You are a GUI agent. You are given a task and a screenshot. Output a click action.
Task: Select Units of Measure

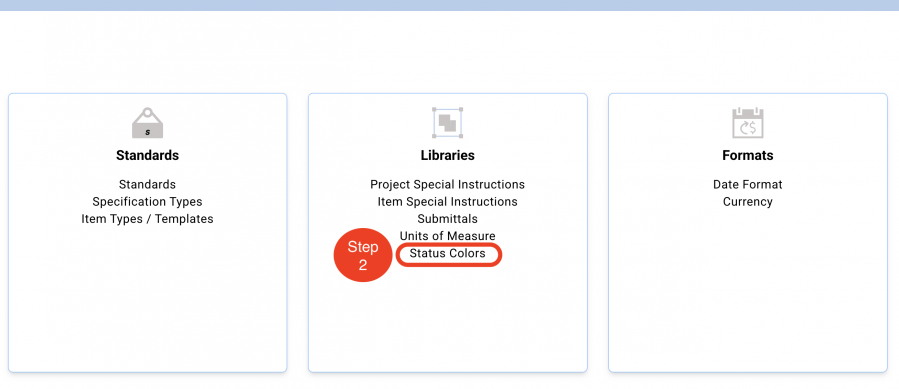[x=447, y=236]
